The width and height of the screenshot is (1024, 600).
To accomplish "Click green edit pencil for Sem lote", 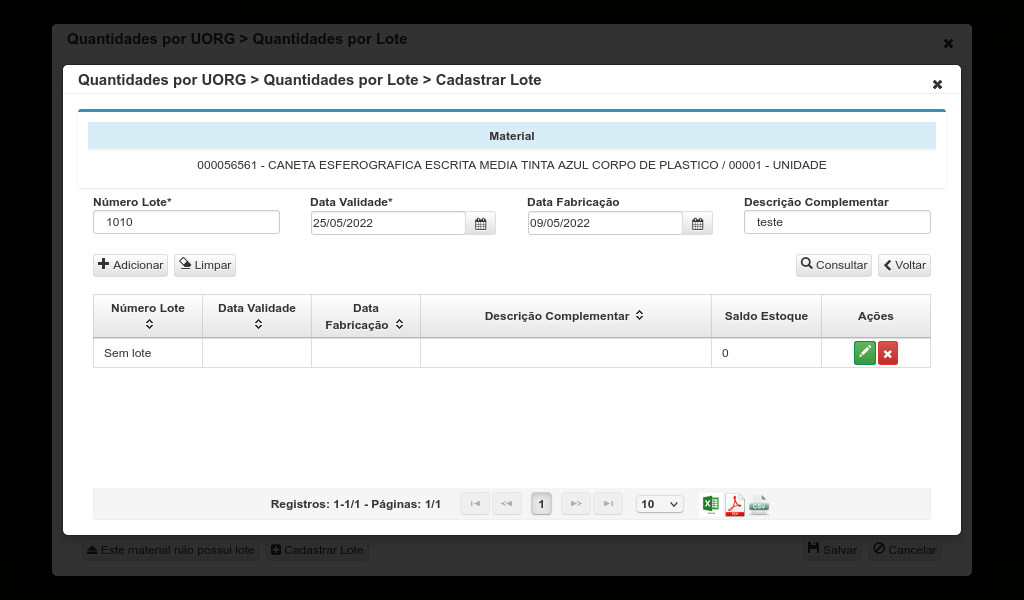I will [x=865, y=353].
